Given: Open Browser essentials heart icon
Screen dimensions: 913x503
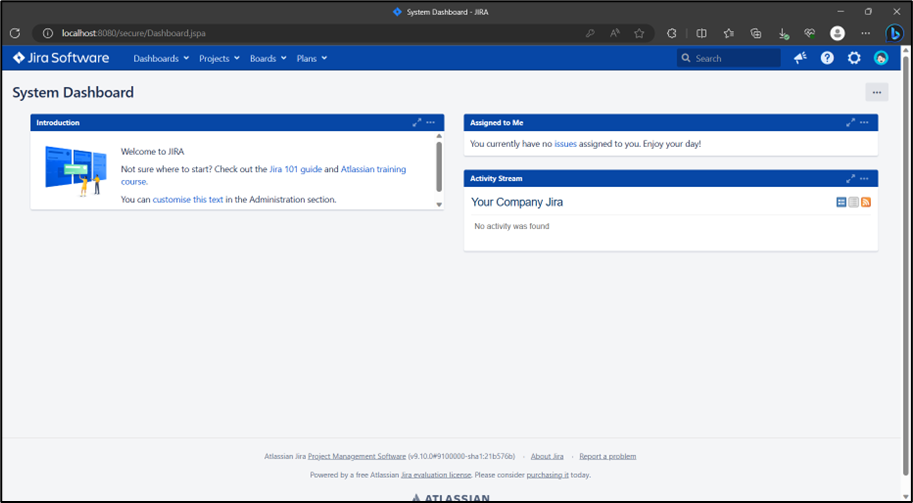Looking at the screenshot, I should pos(810,33).
